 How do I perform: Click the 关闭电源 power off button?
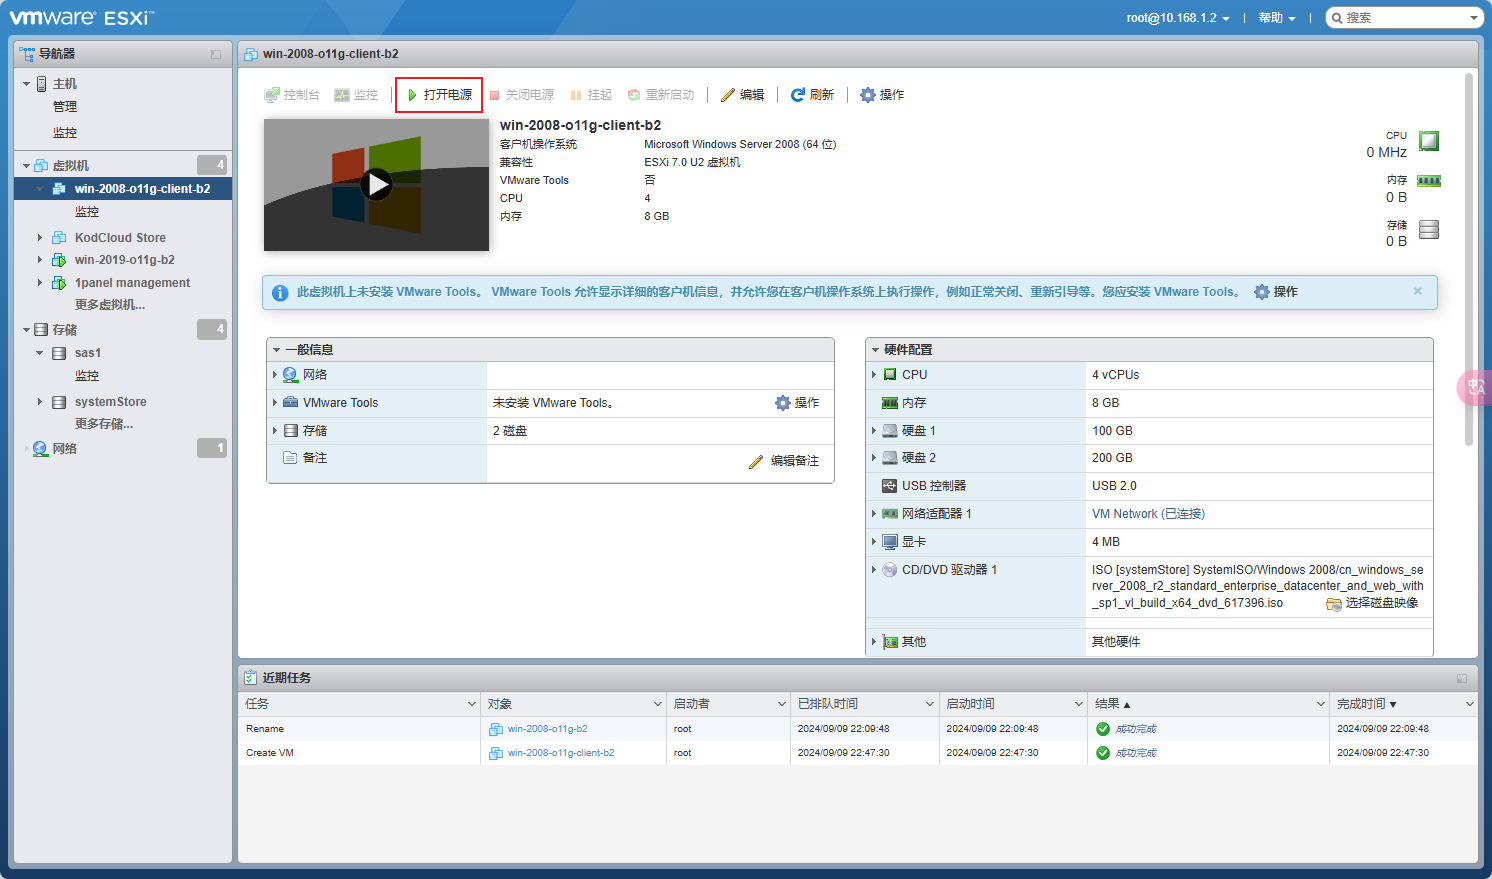click(521, 95)
